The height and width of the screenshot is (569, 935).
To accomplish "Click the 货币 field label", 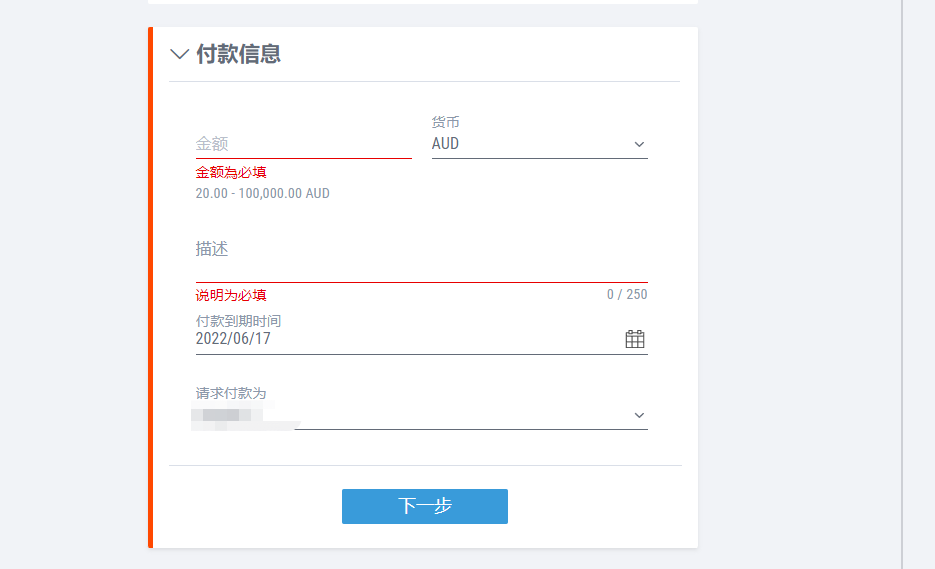I will point(445,122).
